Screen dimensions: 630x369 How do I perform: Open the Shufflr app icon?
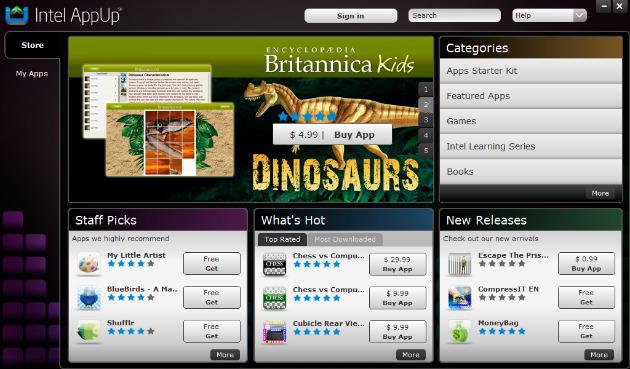tap(88, 331)
